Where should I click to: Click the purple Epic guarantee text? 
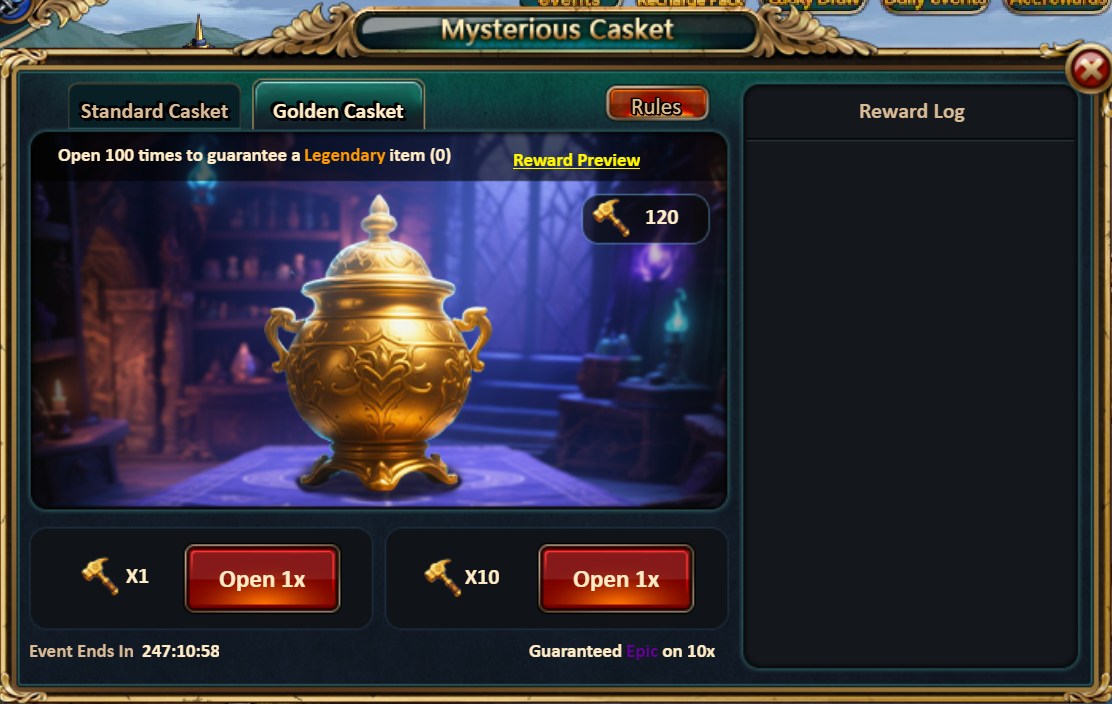(x=642, y=651)
